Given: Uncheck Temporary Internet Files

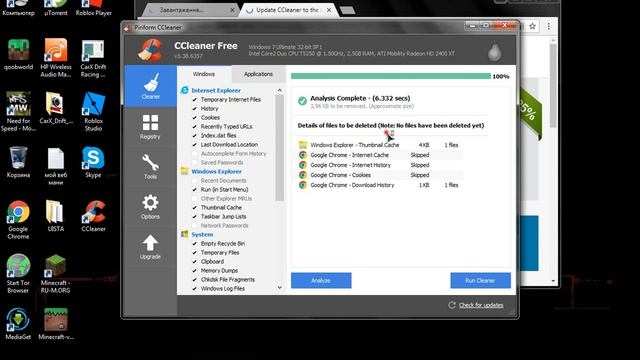Looking at the screenshot, I should coord(194,100).
